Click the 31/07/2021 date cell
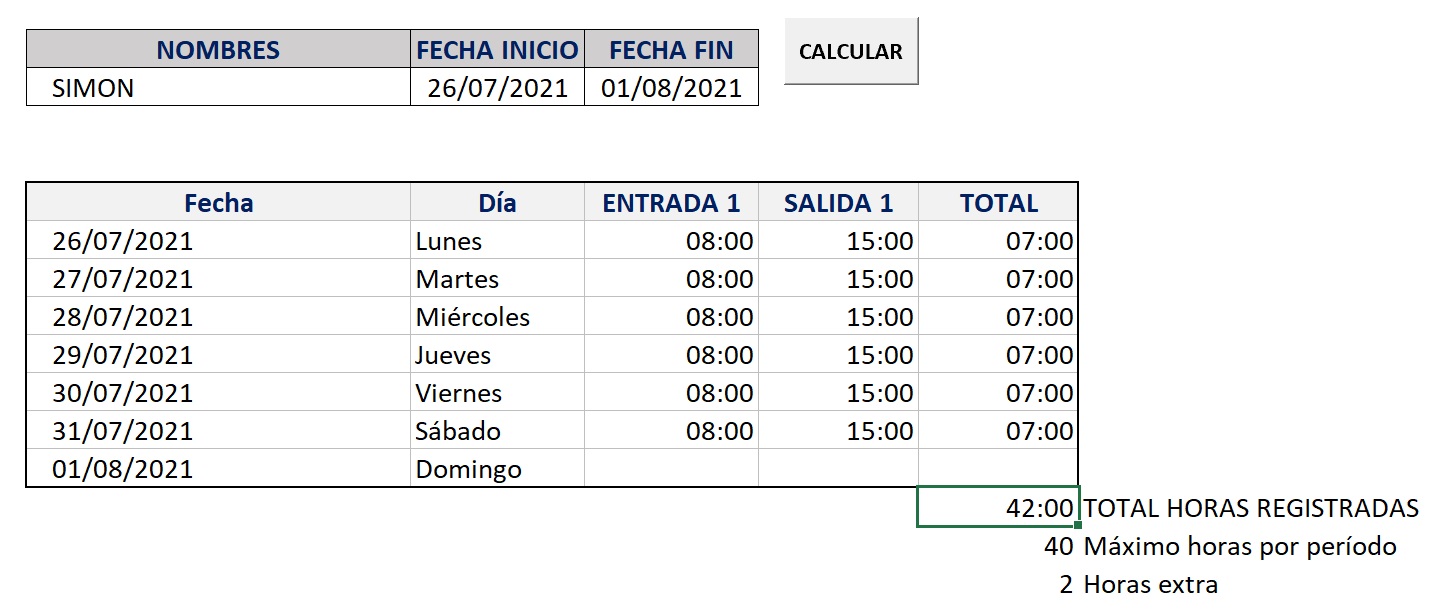The image size is (1433, 615). 218,431
